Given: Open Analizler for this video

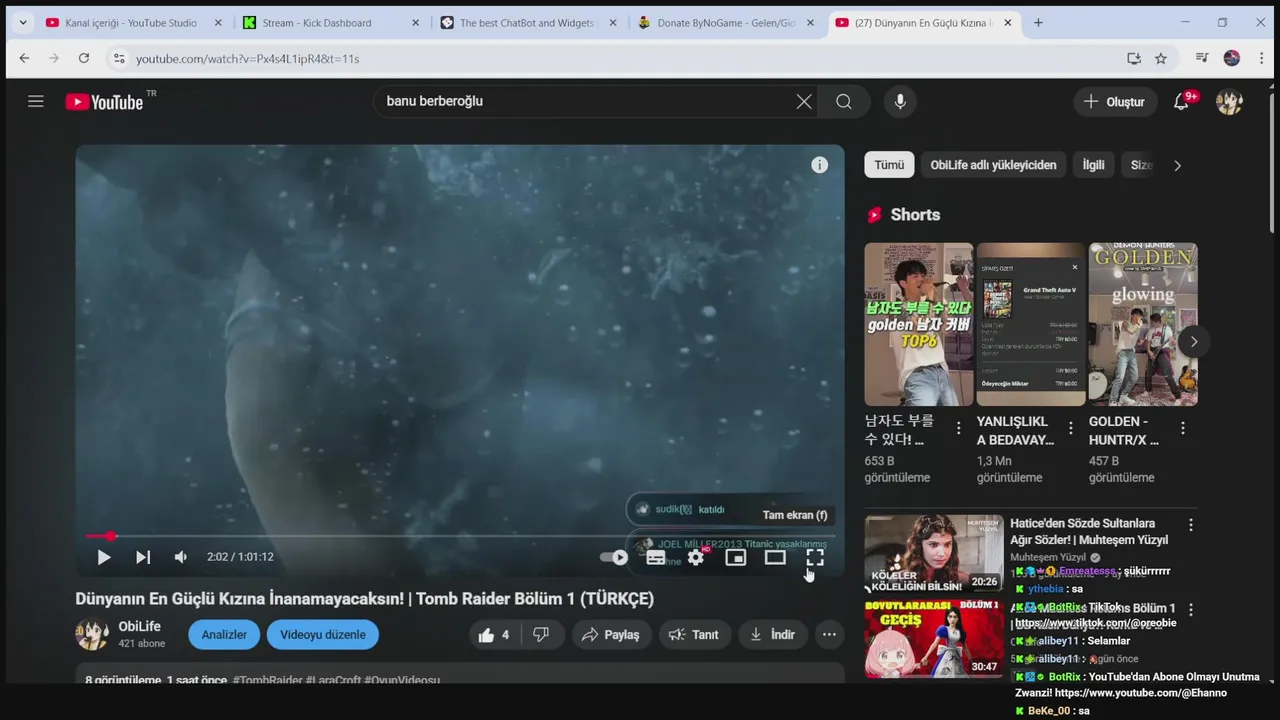Looking at the screenshot, I should (224, 635).
